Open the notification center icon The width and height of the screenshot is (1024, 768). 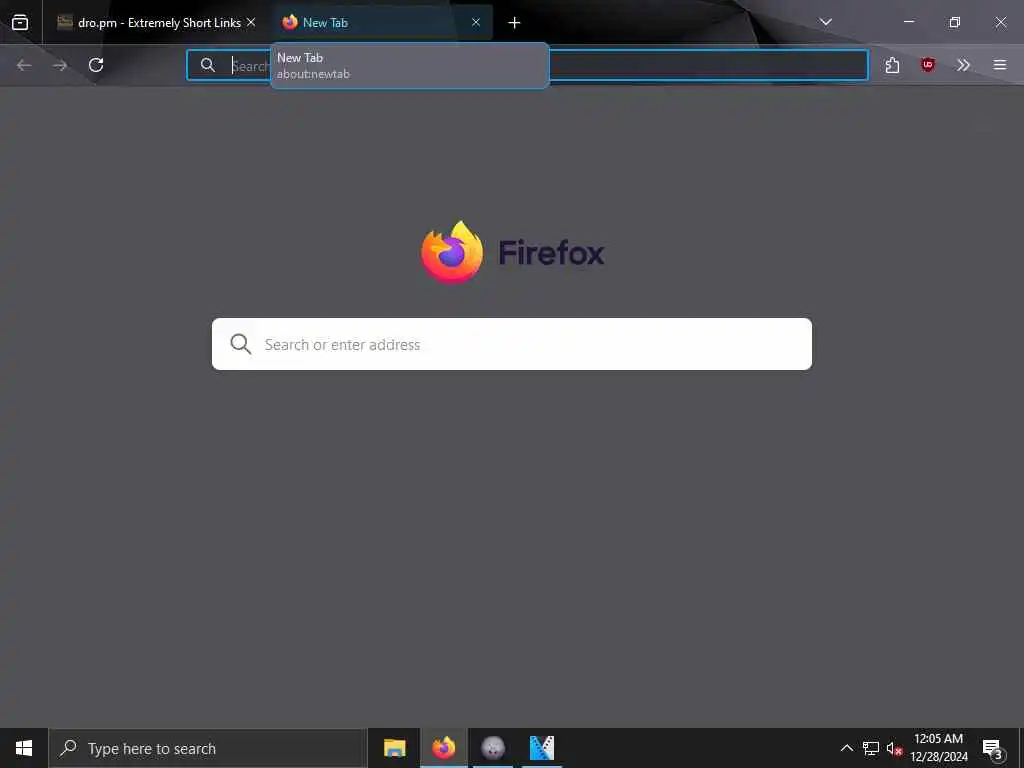coord(993,748)
